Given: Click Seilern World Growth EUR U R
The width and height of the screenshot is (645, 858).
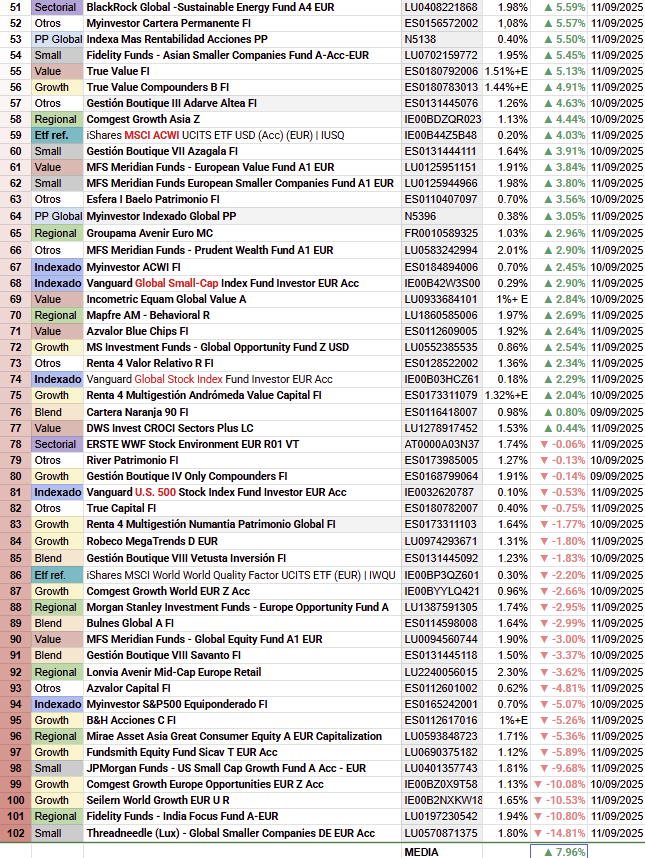Looking at the screenshot, I should (158, 800).
